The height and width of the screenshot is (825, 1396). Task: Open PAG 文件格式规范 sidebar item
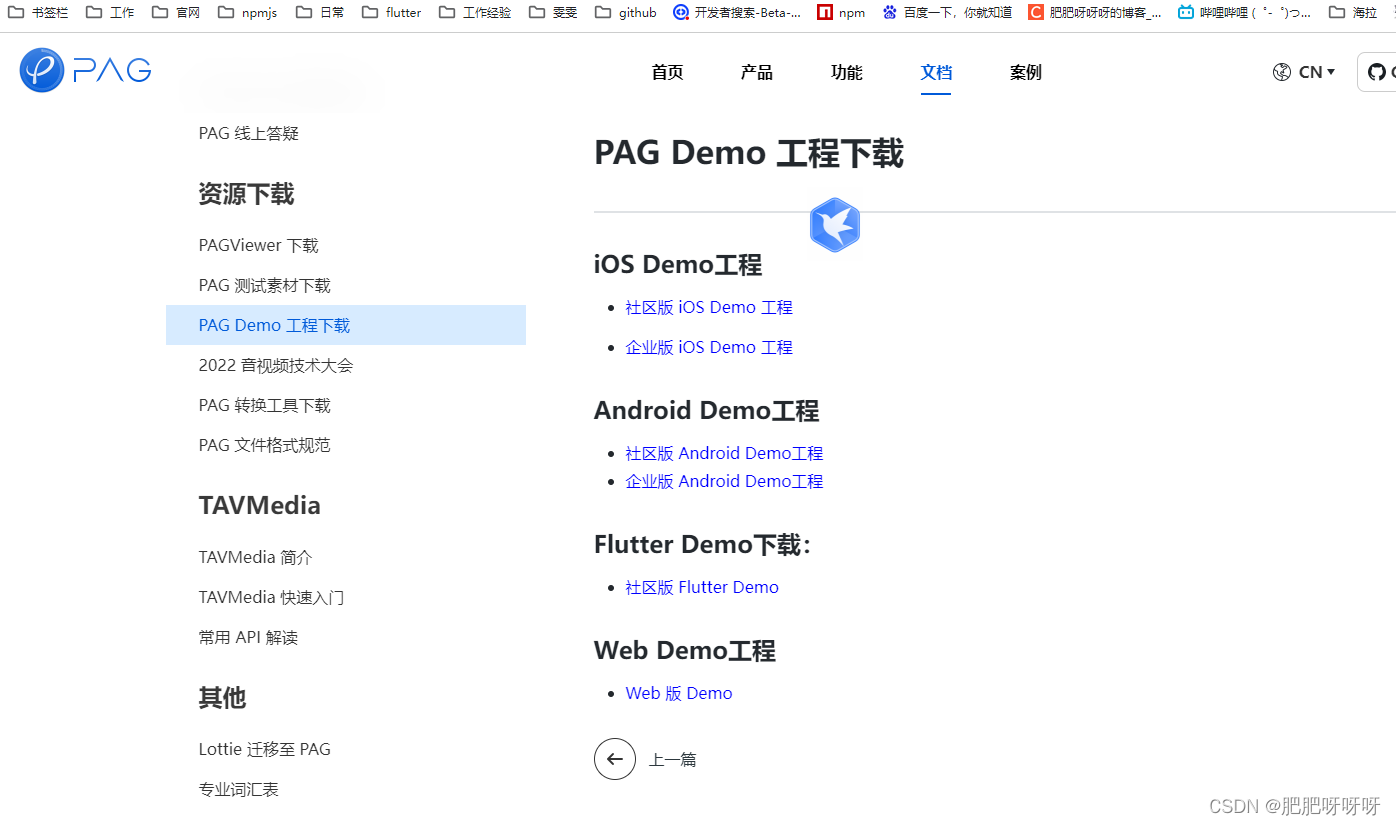tap(265, 445)
